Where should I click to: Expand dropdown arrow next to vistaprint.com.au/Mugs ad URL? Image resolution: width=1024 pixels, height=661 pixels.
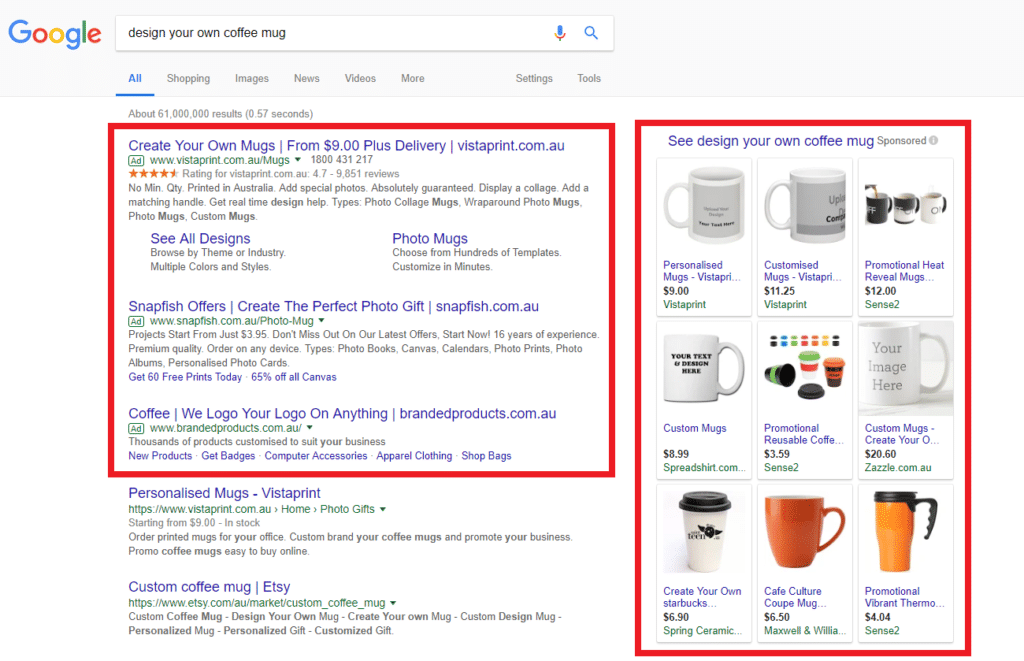(x=298, y=160)
